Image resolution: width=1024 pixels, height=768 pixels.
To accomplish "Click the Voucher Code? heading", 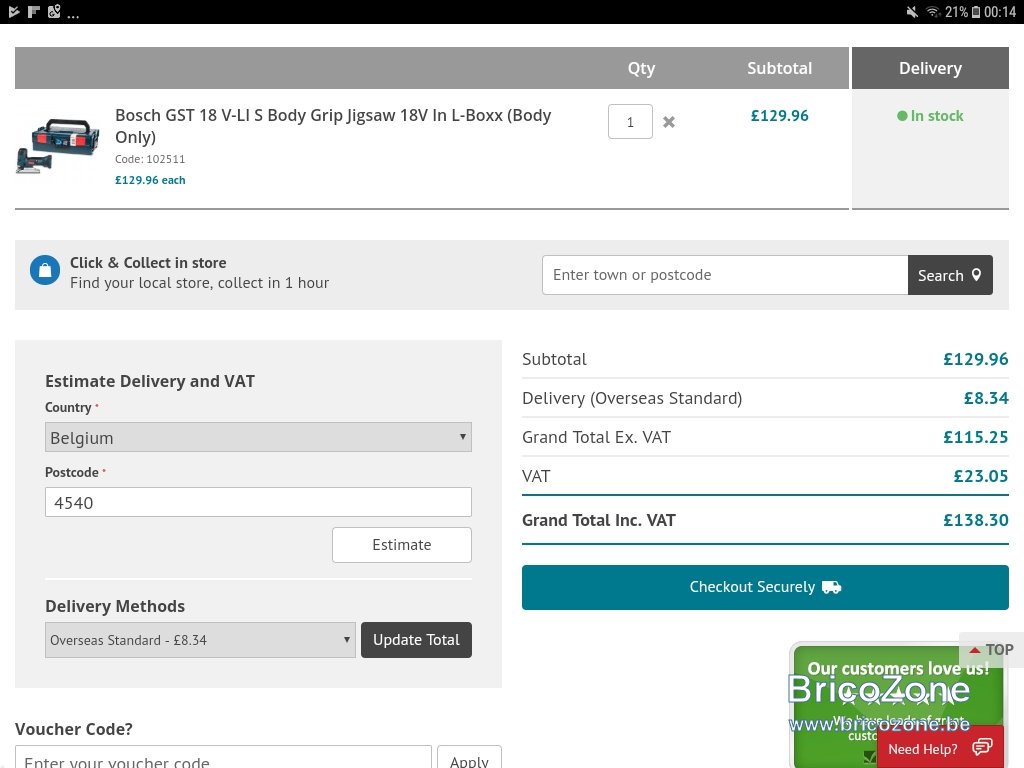I will 74,729.
